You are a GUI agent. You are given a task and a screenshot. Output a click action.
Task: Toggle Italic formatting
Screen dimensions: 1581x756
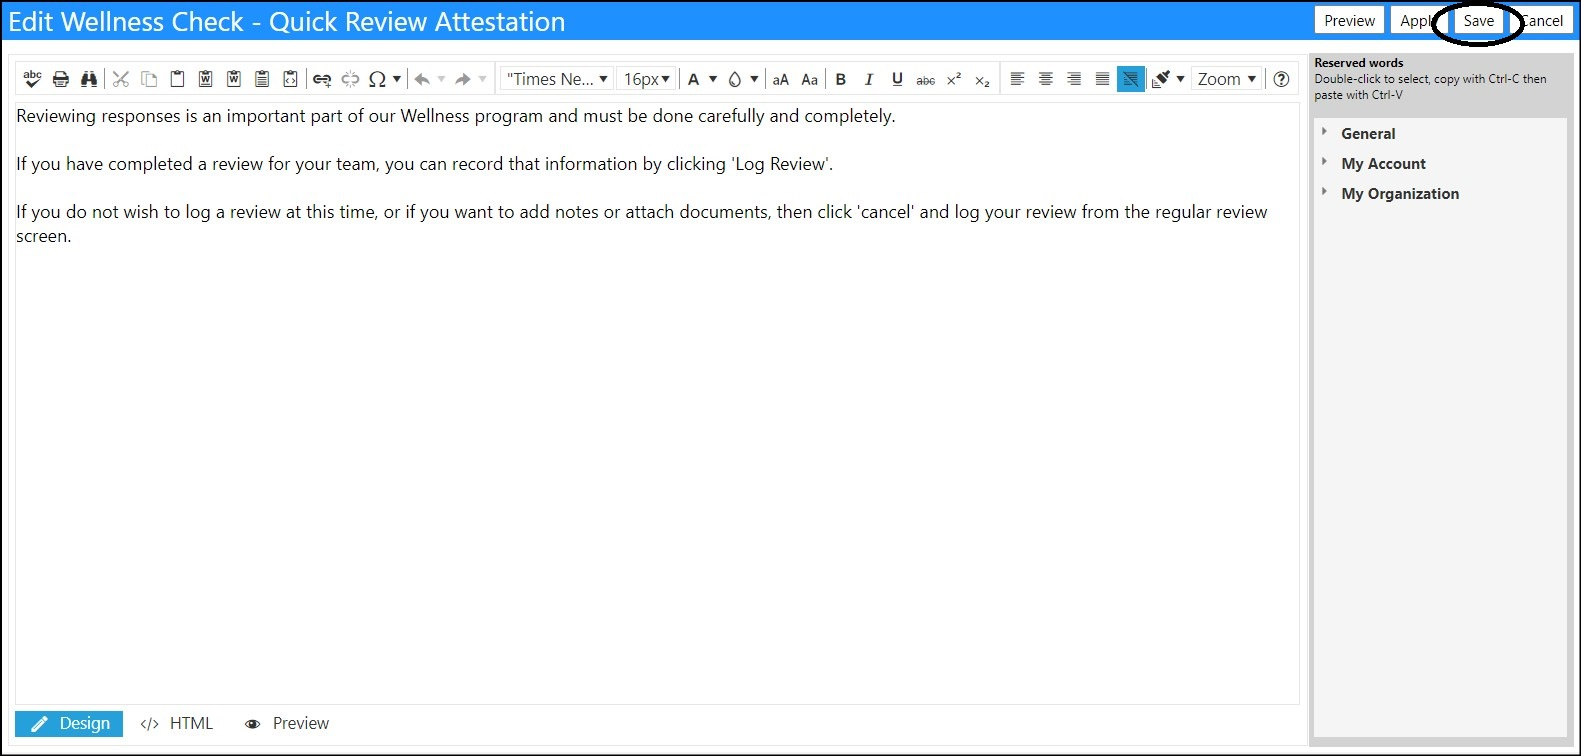point(869,79)
